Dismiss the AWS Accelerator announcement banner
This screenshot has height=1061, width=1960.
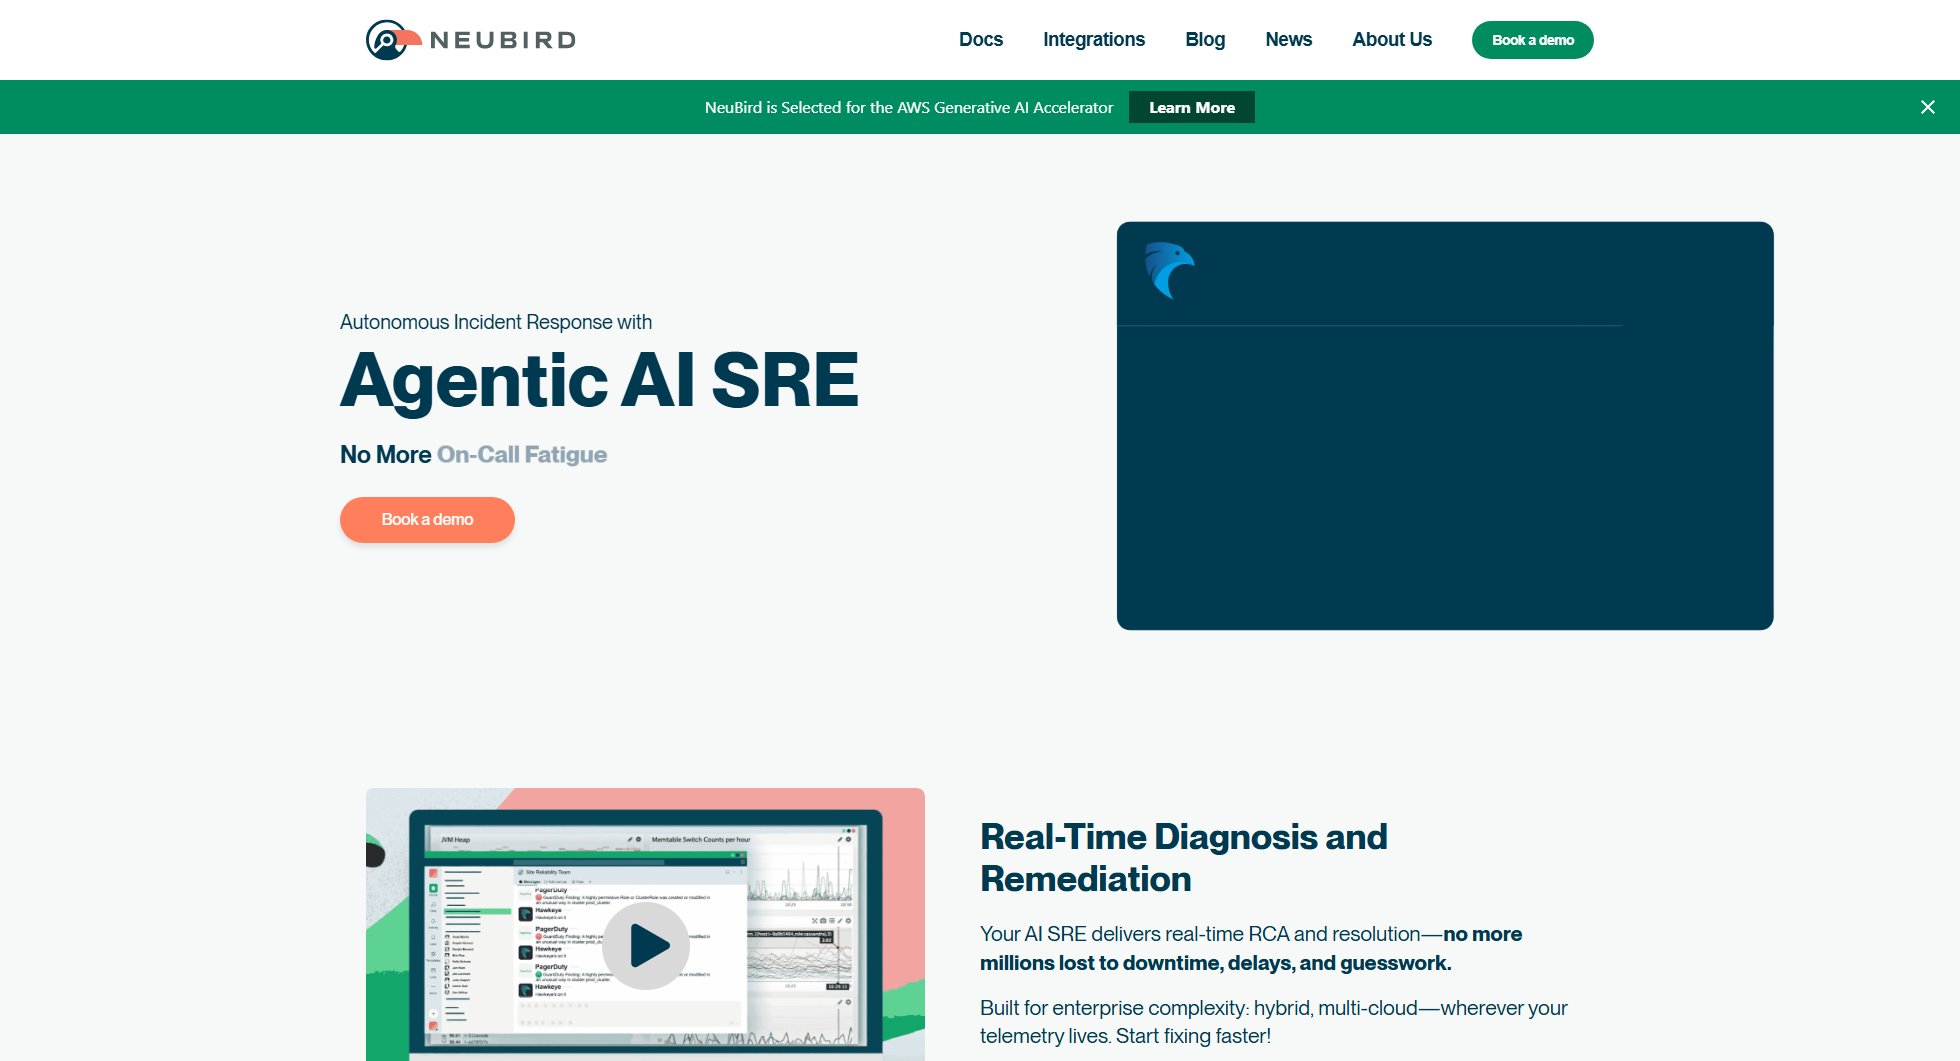[x=1928, y=106]
